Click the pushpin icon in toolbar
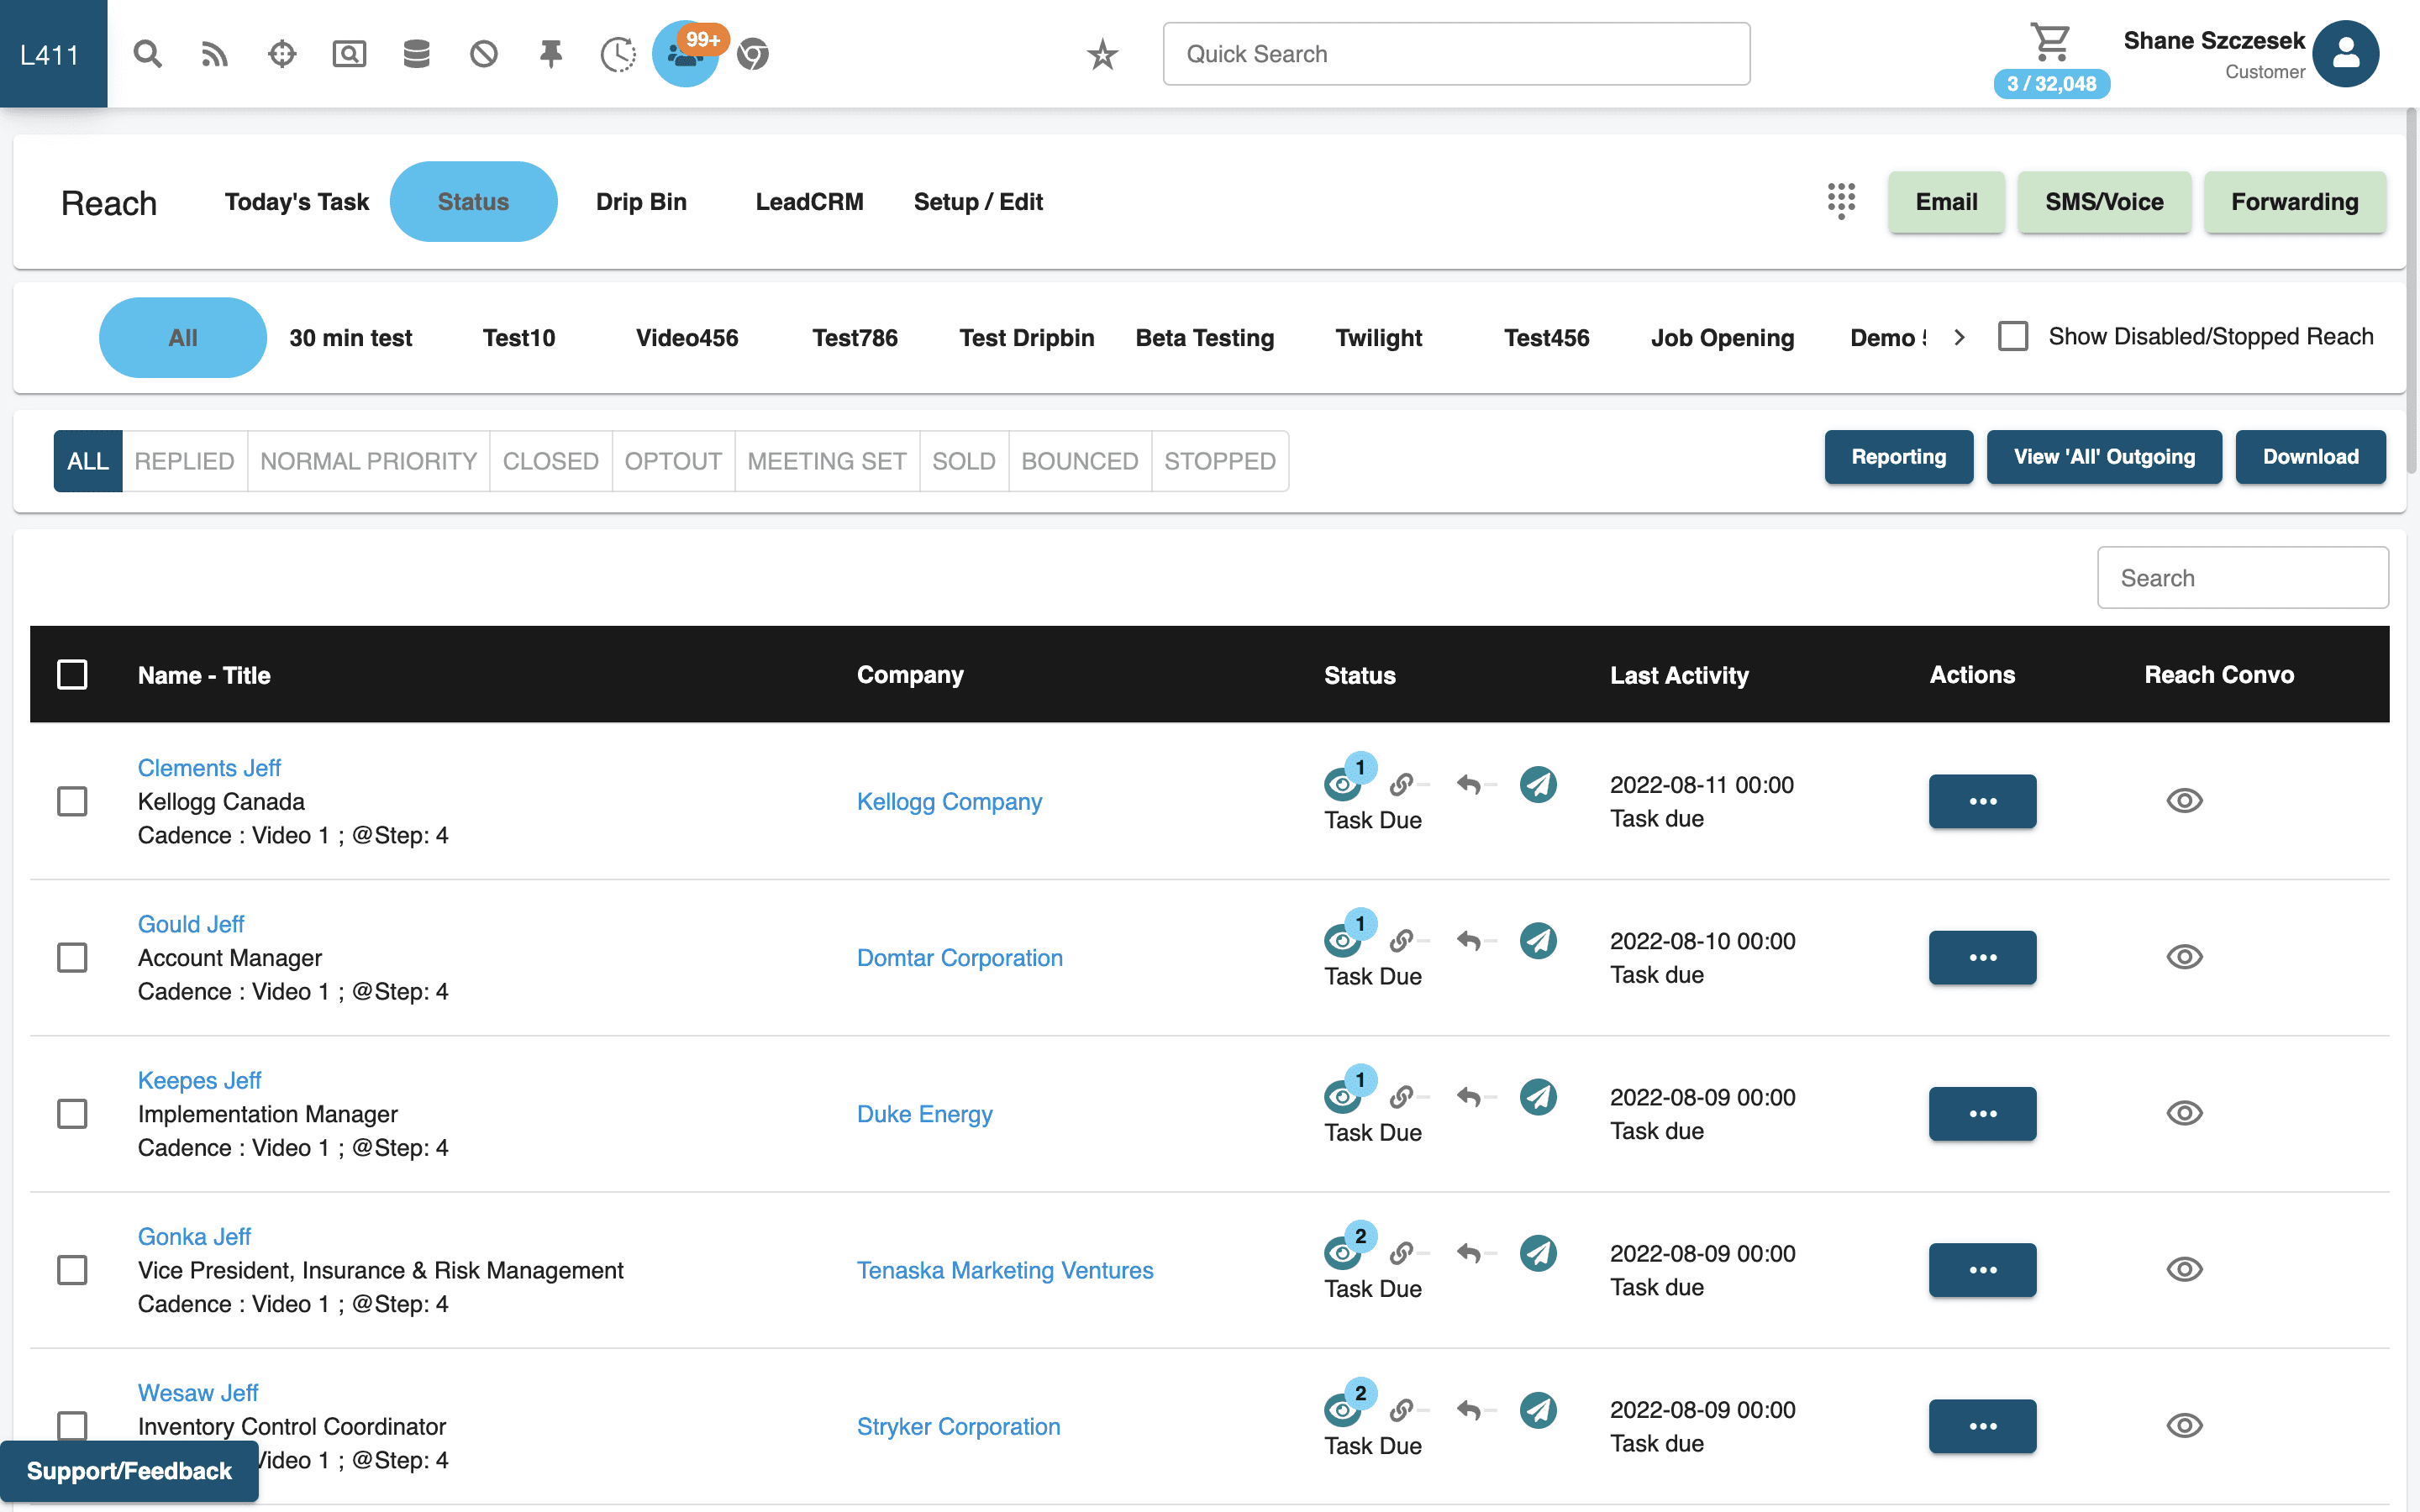The width and height of the screenshot is (2420, 1512). [550, 54]
